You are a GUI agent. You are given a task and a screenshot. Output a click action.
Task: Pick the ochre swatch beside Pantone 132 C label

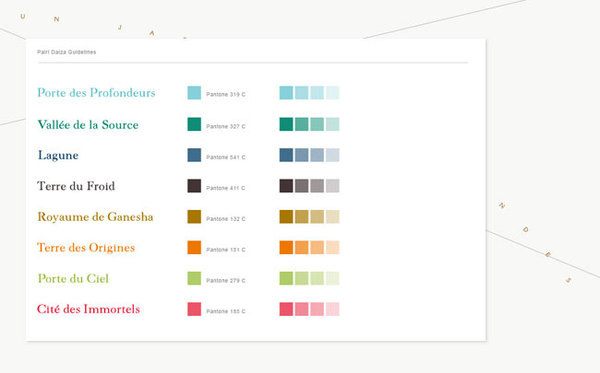pyautogui.click(x=194, y=217)
